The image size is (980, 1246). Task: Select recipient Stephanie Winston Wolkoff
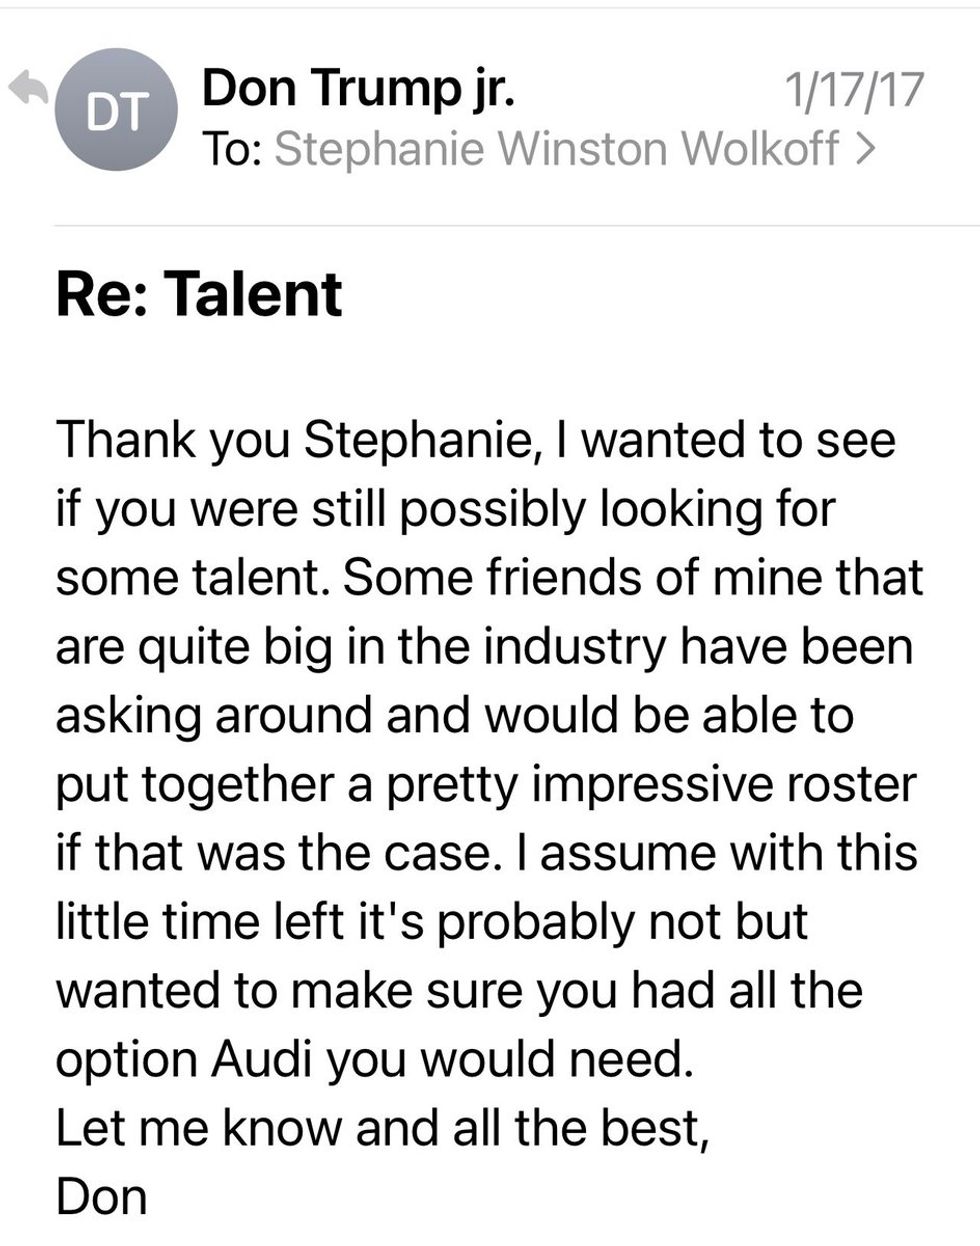557,148
